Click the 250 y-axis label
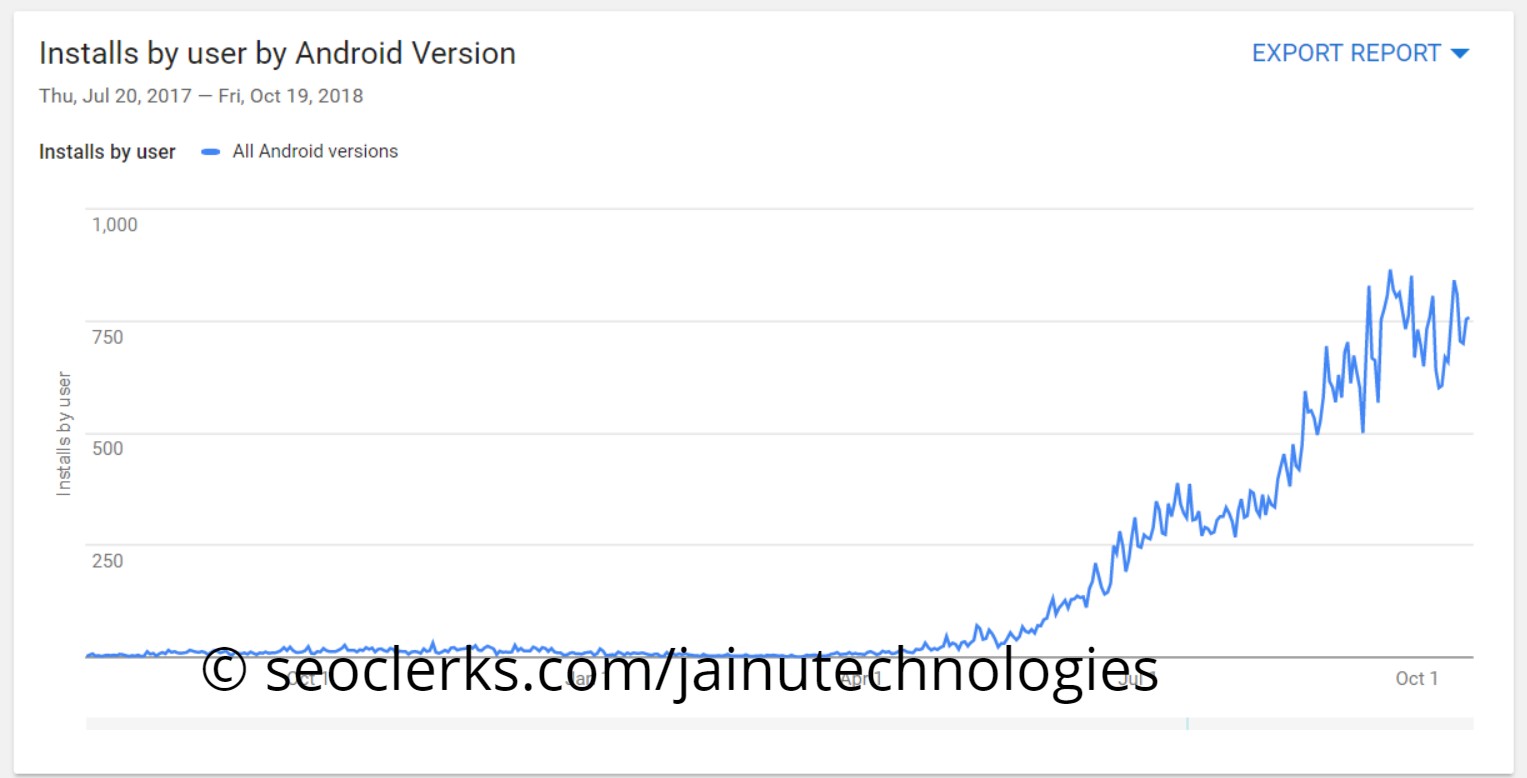The image size is (1527, 778). [107, 560]
